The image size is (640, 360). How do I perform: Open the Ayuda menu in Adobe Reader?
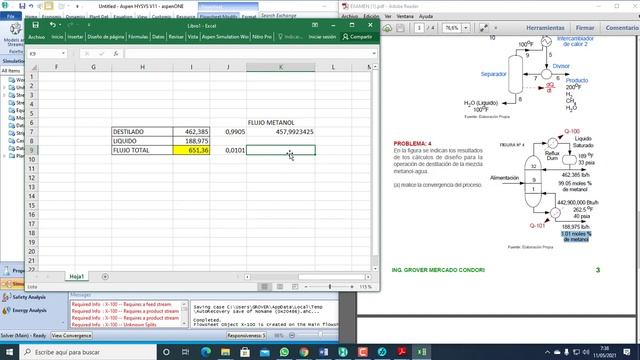[x=426, y=16]
